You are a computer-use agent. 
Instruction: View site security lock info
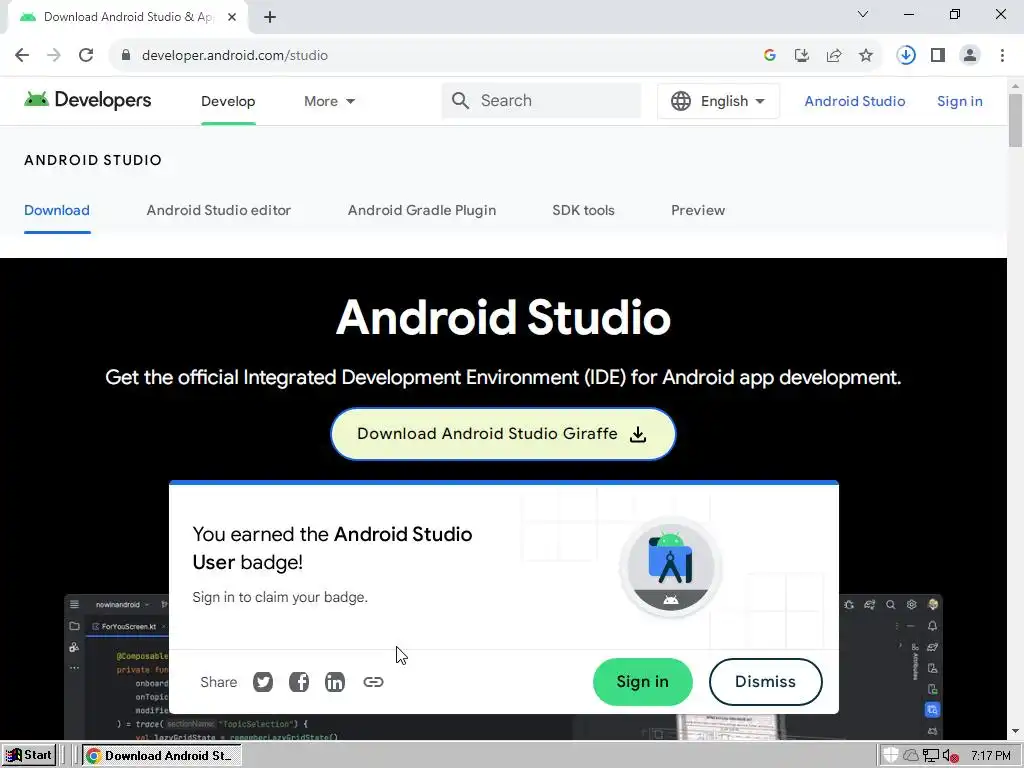pyautogui.click(x=126, y=56)
